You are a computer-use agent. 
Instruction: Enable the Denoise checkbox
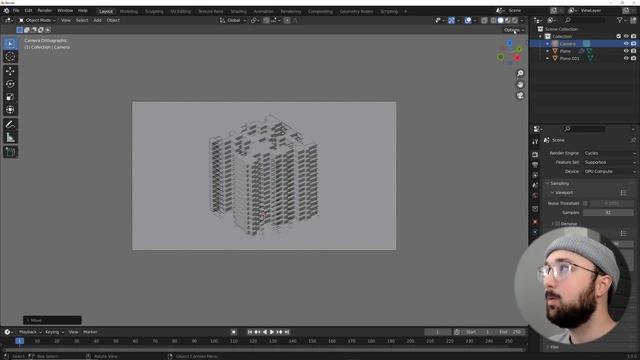pyautogui.click(x=558, y=224)
